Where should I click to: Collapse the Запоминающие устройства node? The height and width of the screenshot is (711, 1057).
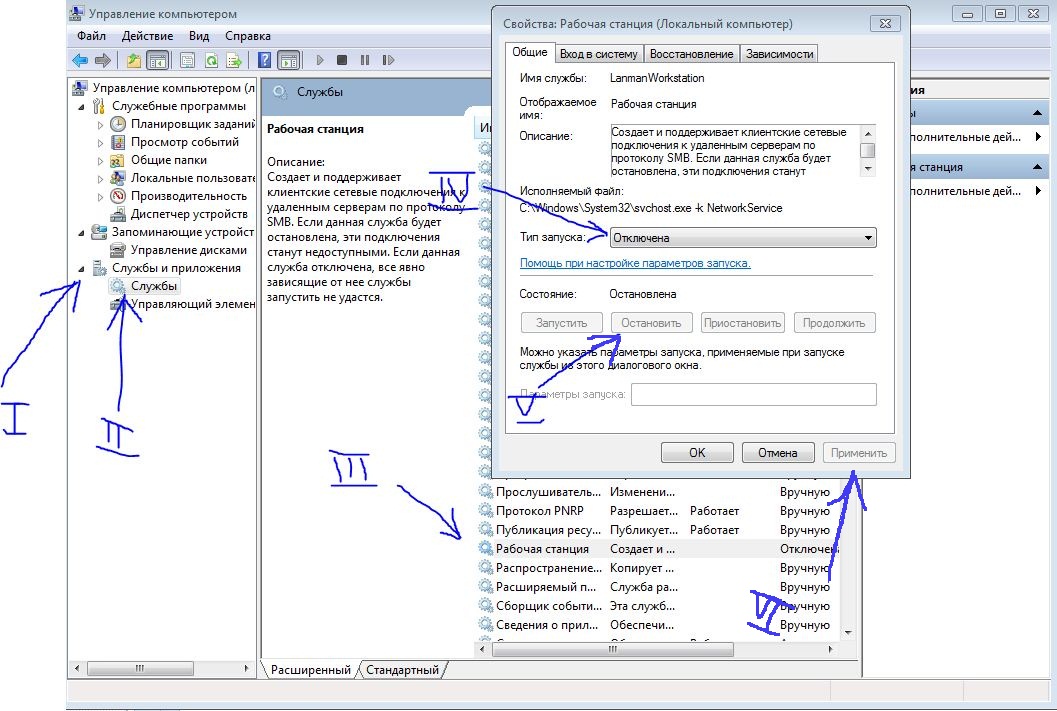(82, 233)
